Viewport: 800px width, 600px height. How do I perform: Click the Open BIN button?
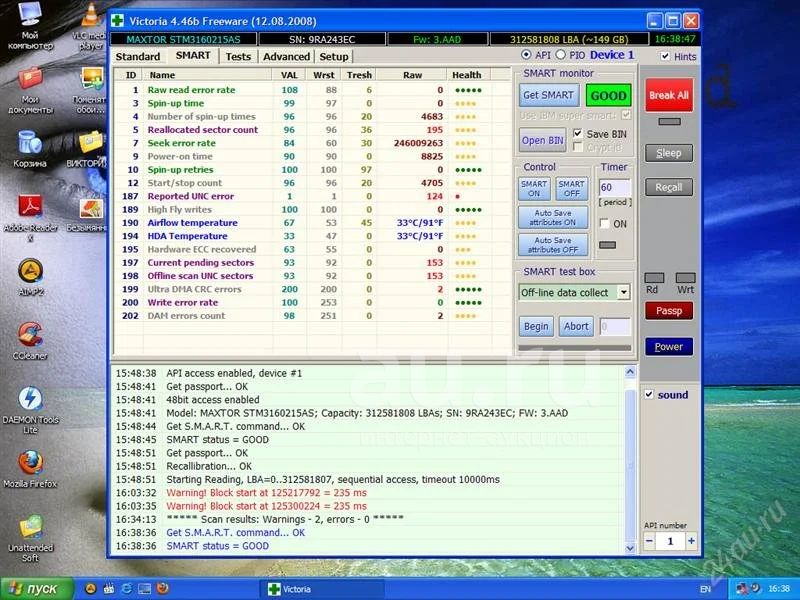point(542,140)
